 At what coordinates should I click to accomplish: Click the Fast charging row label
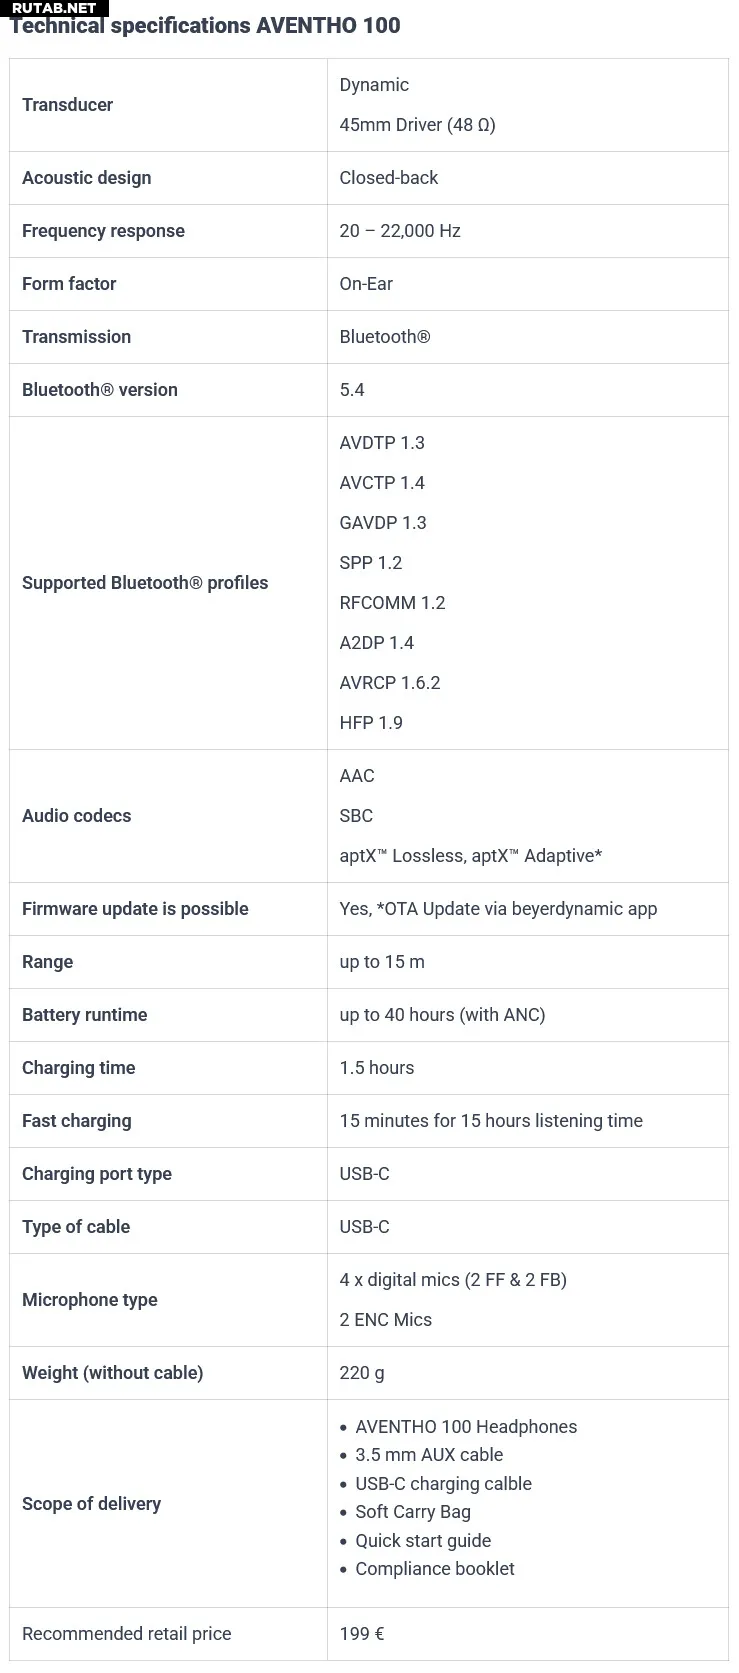click(x=76, y=1121)
